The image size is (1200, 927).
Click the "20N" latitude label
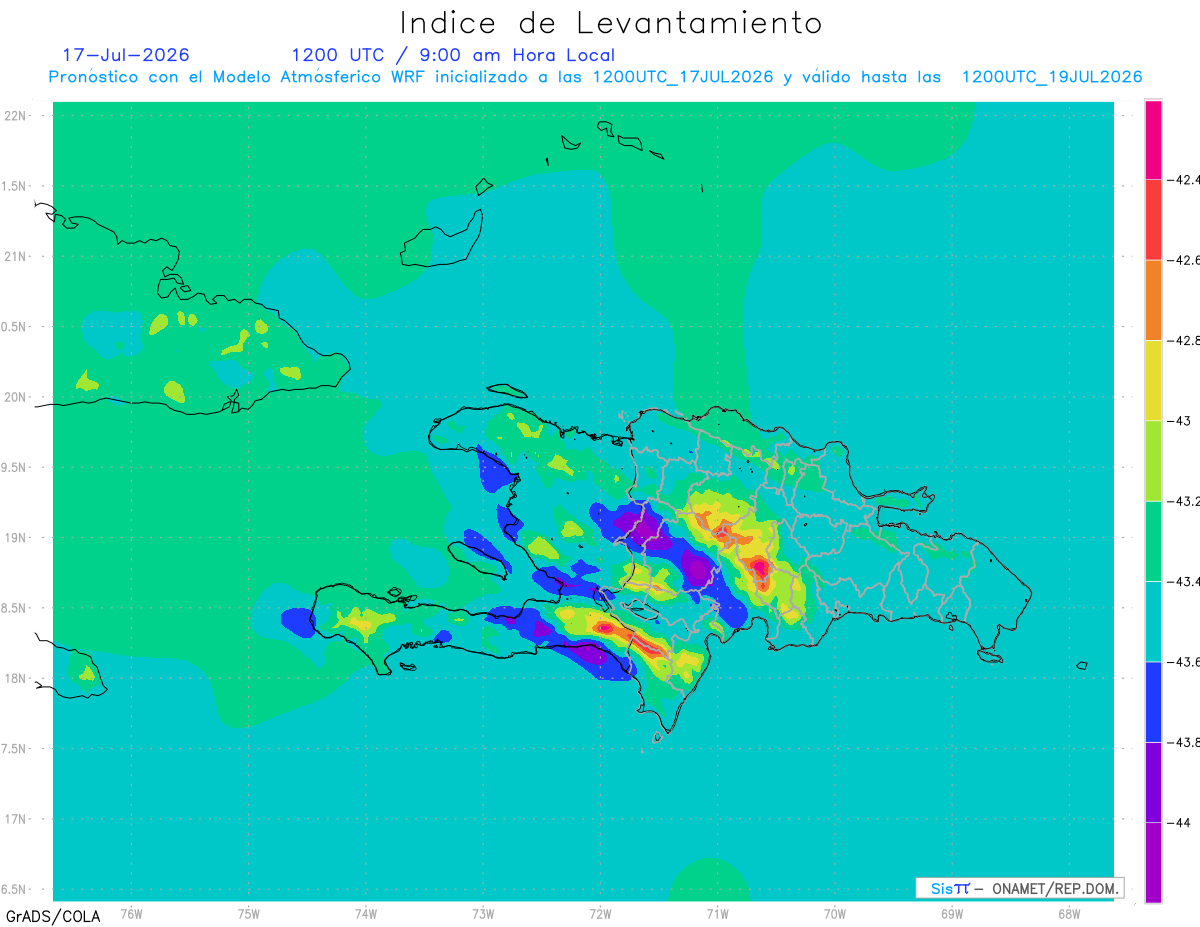click(x=16, y=397)
